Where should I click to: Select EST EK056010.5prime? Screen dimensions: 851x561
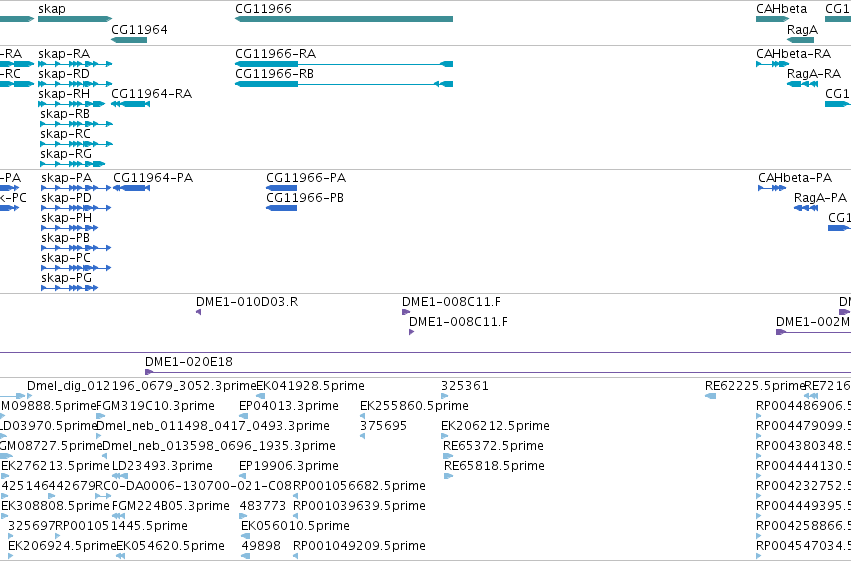tap(295, 526)
